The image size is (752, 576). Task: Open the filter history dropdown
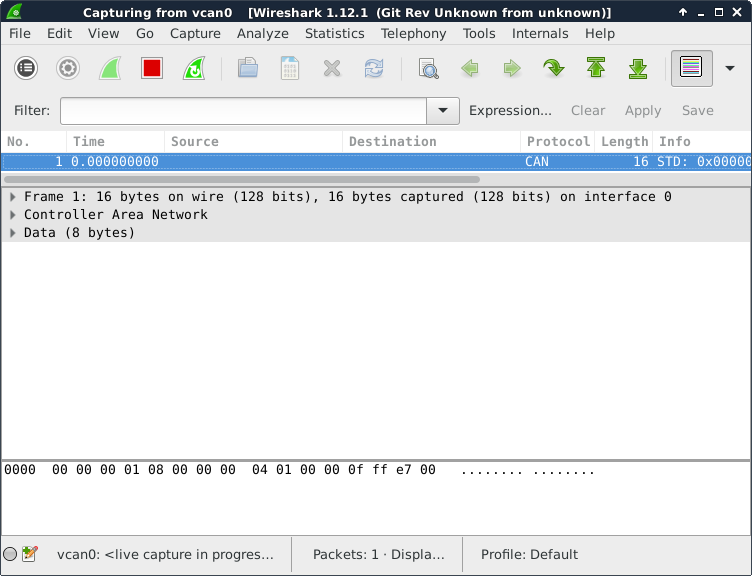click(x=443, y=111)
